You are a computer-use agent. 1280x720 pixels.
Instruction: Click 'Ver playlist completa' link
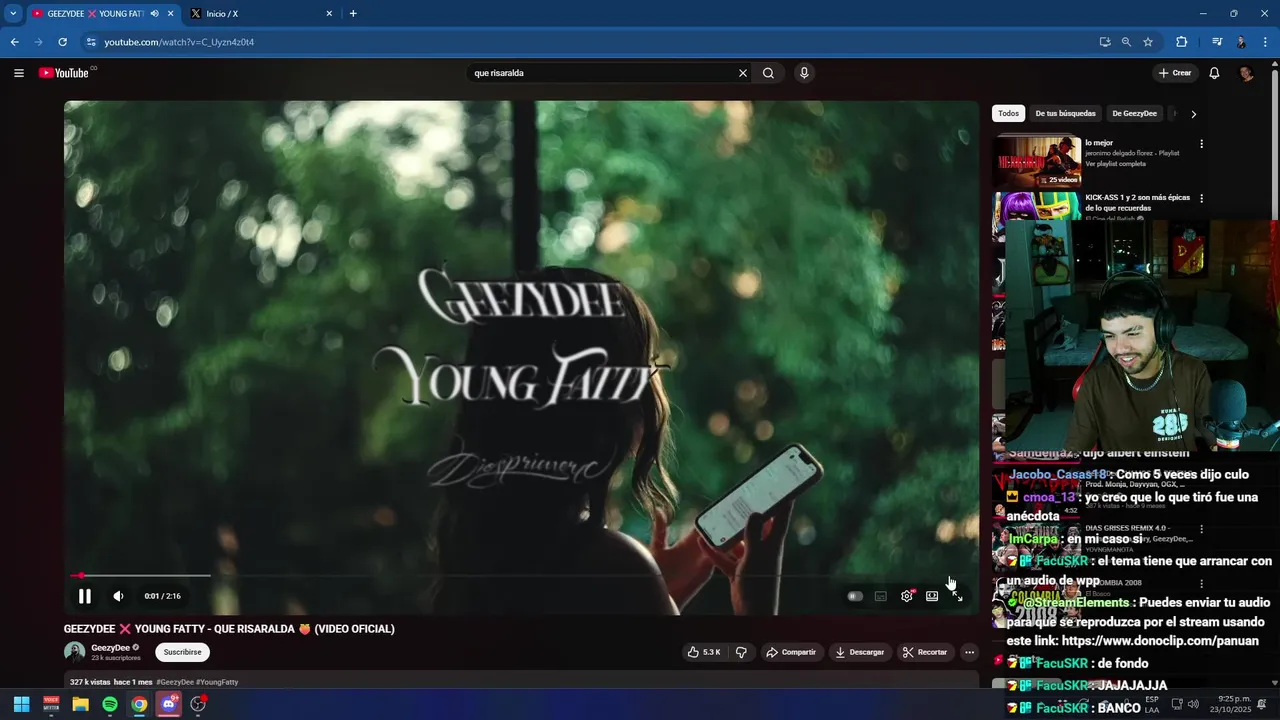[1116, 163]
